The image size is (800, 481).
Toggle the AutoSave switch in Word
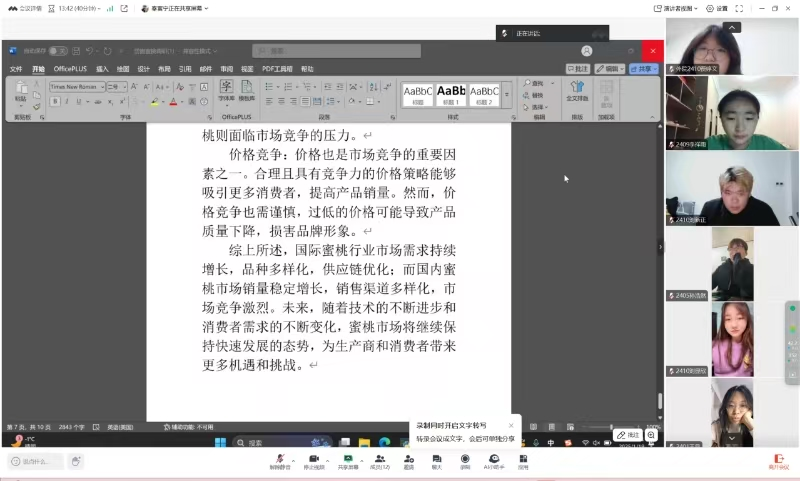pos(58,50)
